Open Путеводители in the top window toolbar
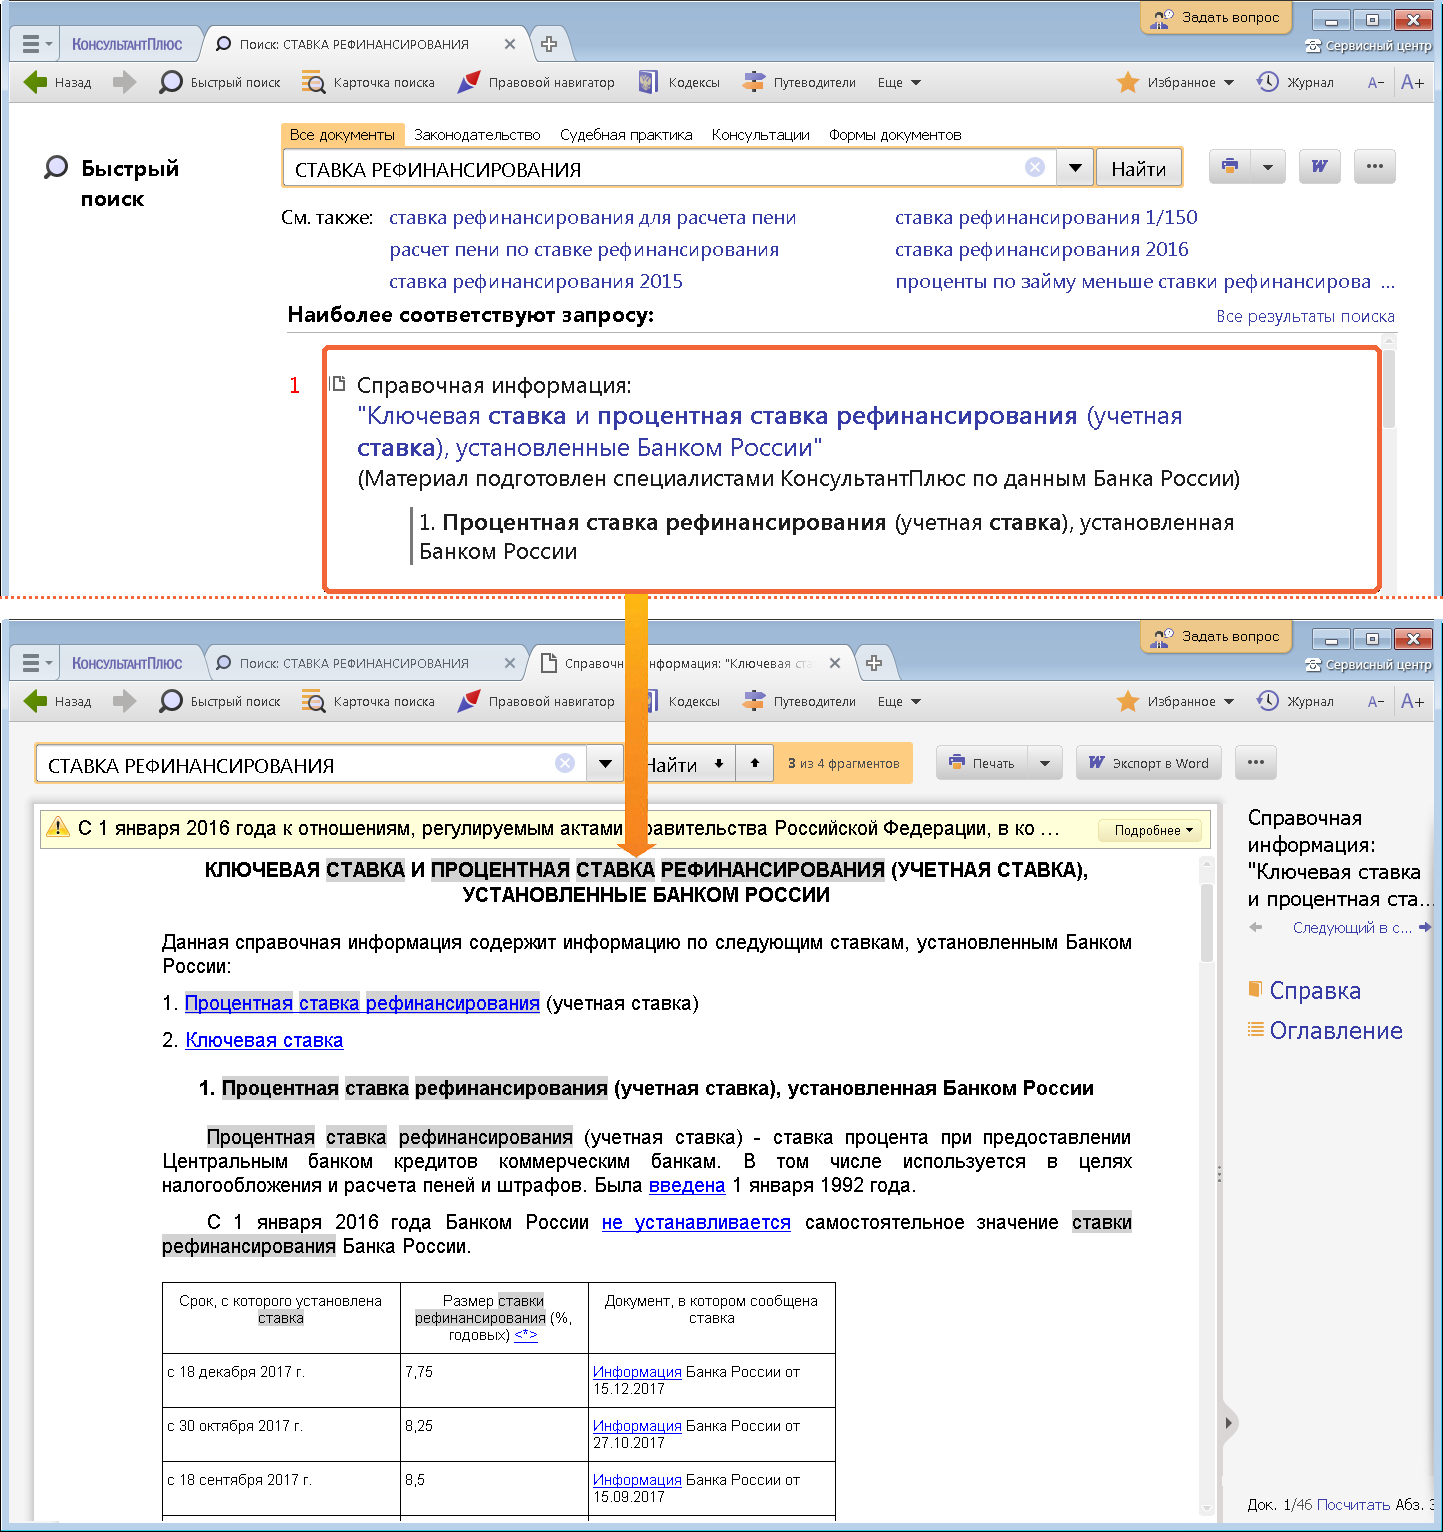This screenshot has width=1443, height=1532. coord(799,82)
